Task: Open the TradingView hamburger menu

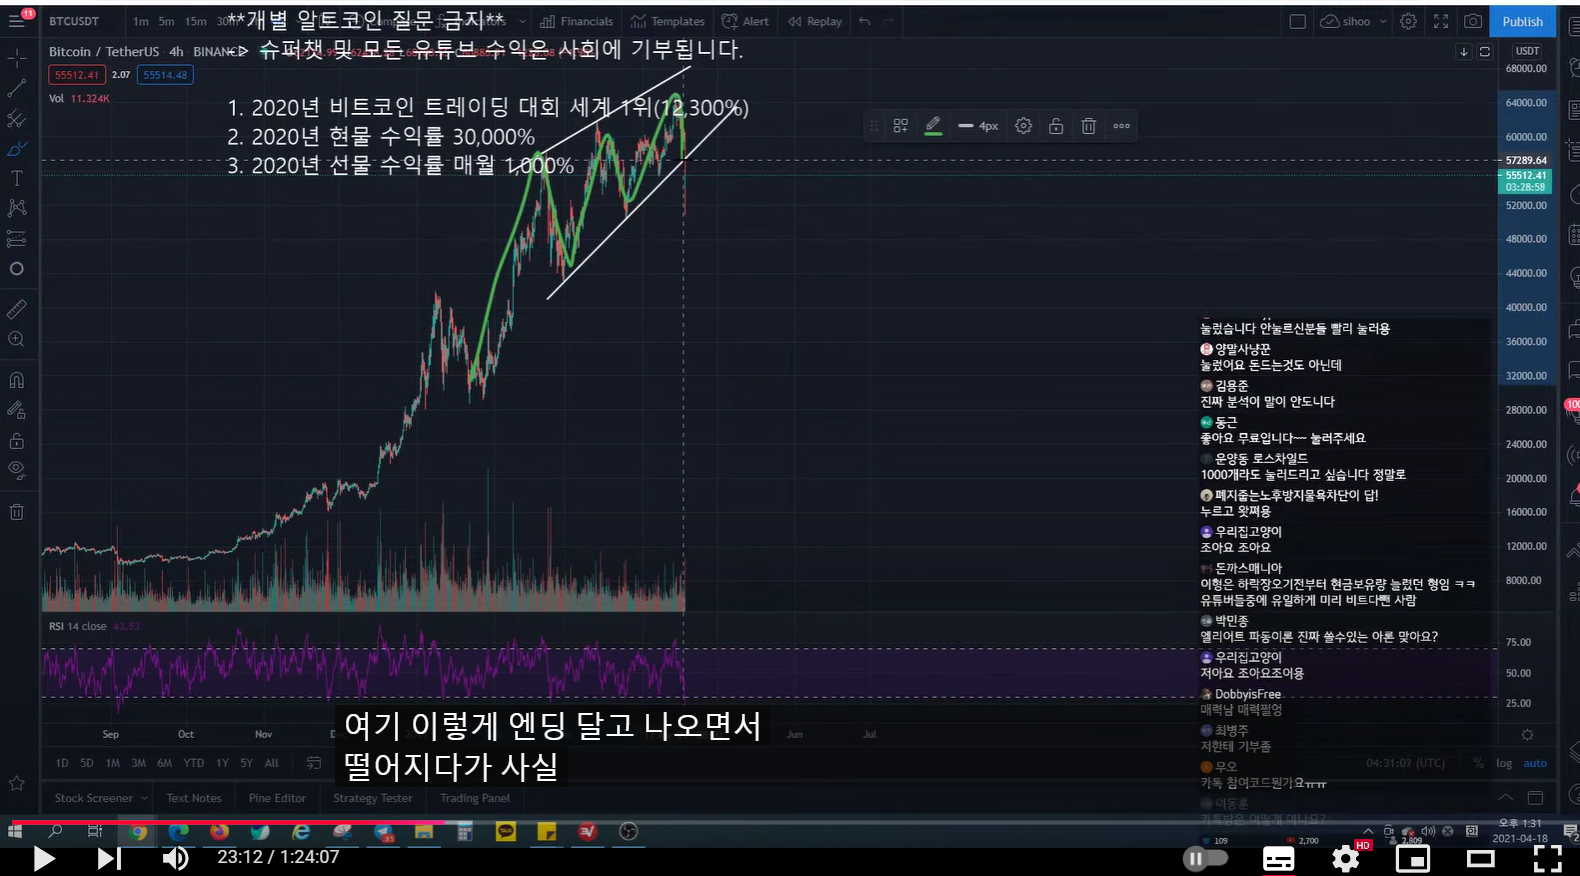Action: (x=17, y=21)
